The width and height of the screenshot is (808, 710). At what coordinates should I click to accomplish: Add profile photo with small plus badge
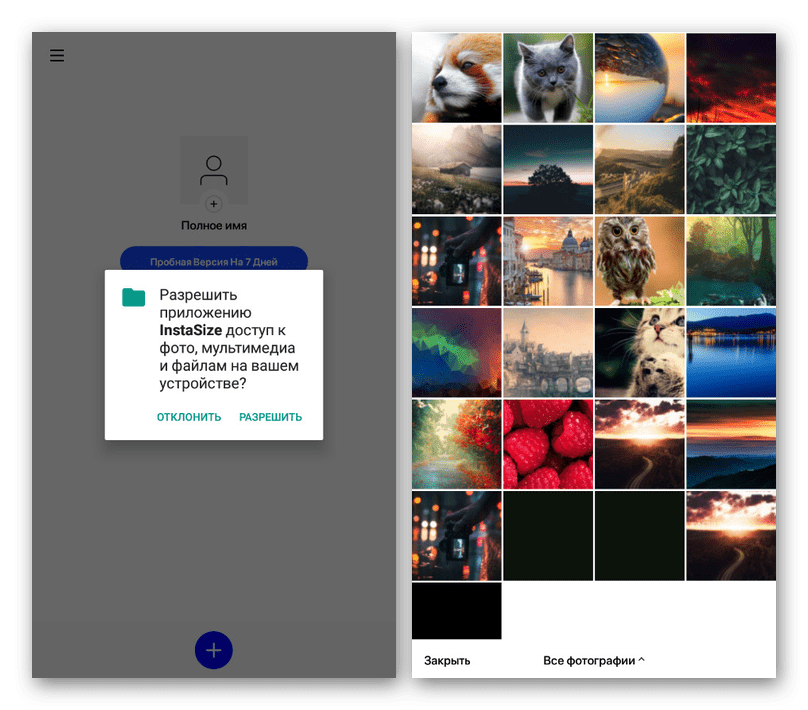tap(214, 204)
